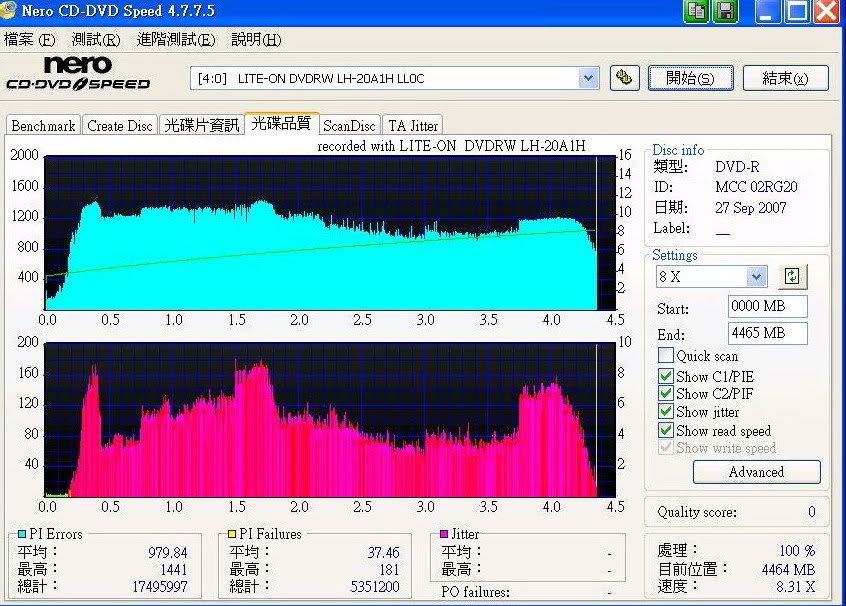
Task: Click the PI Failures maximum "181"
Action: coord(388,569)
